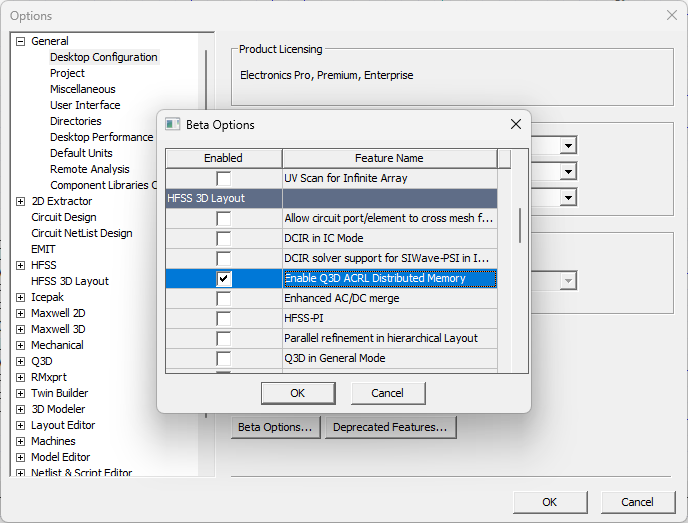The width and height of the screenshot is (688, 523).
Task: Check DCIR solver support for SIWave-PSI
Action: (x=224, y=258)
